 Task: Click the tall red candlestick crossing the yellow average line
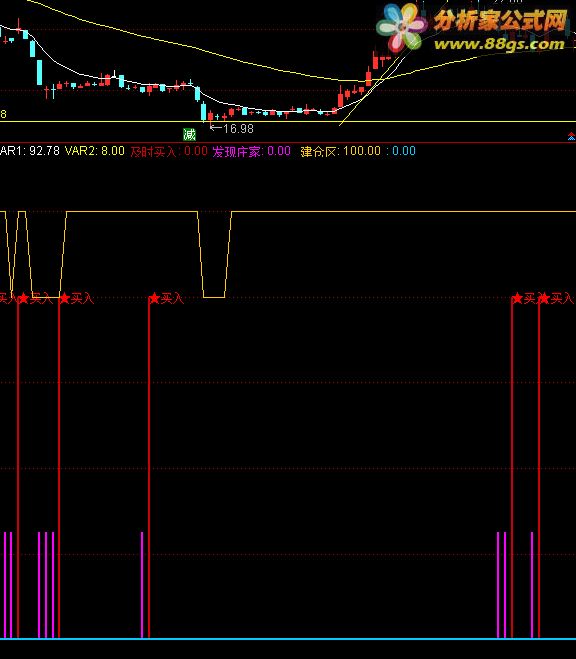pyautogui.click(x=368, y=76)
